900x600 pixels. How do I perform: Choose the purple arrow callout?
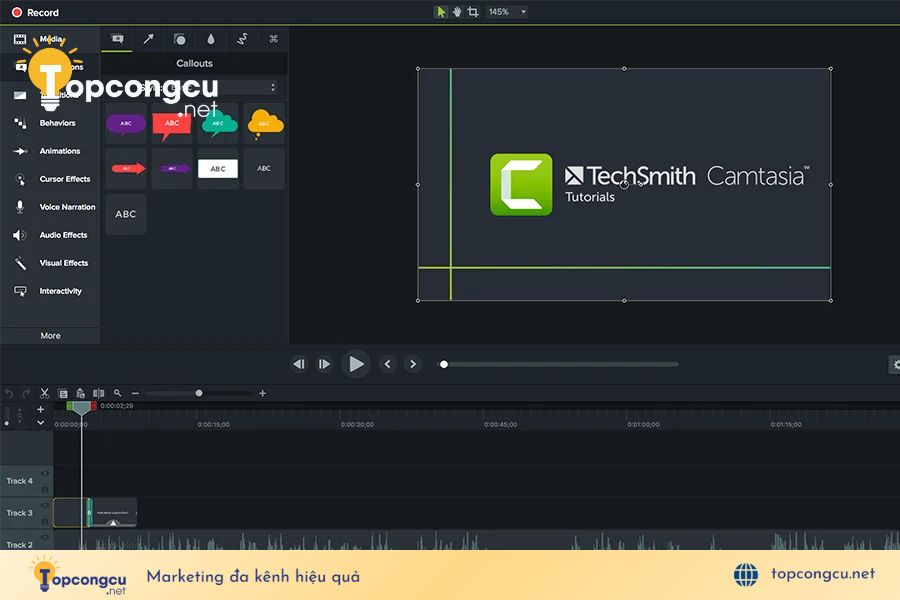click(x=172, y=169)
